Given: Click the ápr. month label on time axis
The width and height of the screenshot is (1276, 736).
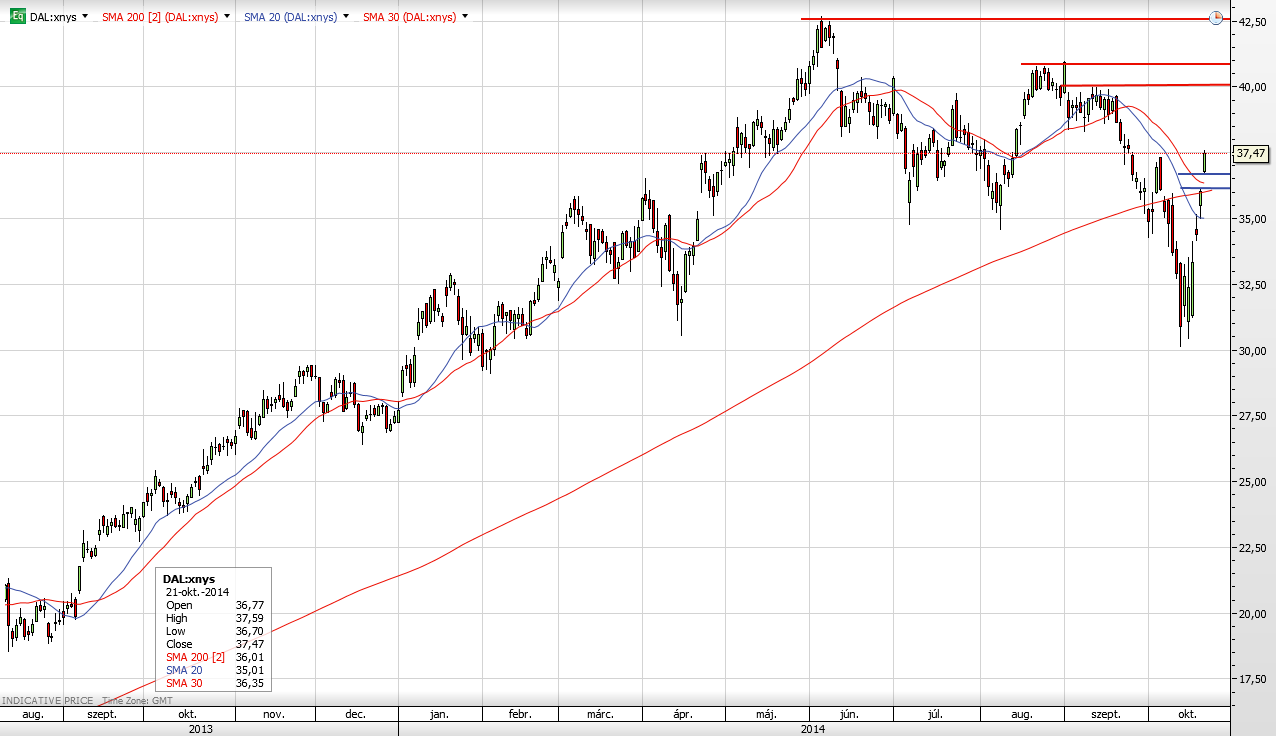Looking at the screenshot, I should tap(683, 715).
